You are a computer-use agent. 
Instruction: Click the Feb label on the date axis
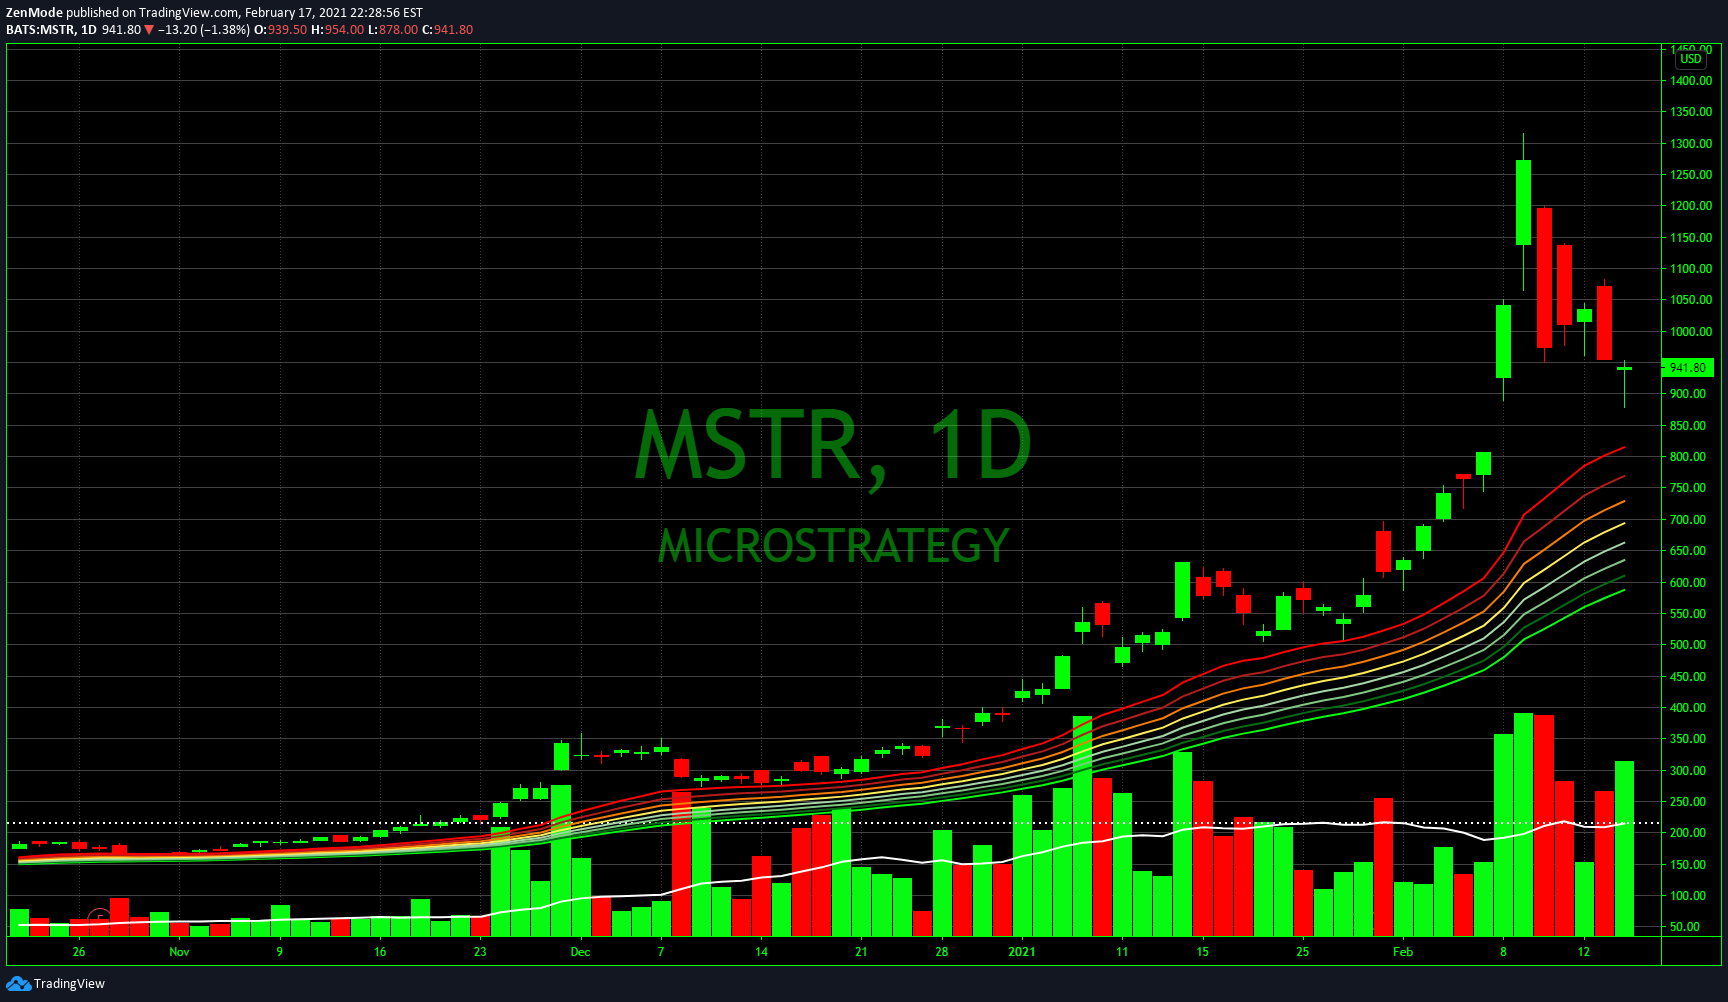point(1403,952)
